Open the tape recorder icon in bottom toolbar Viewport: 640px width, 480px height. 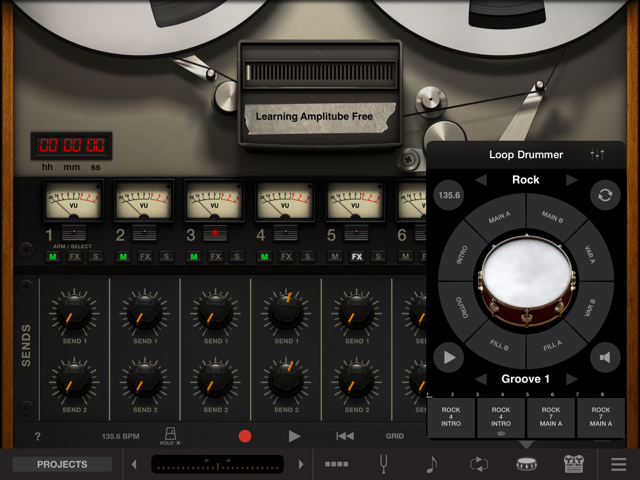[x=574, y=464]
